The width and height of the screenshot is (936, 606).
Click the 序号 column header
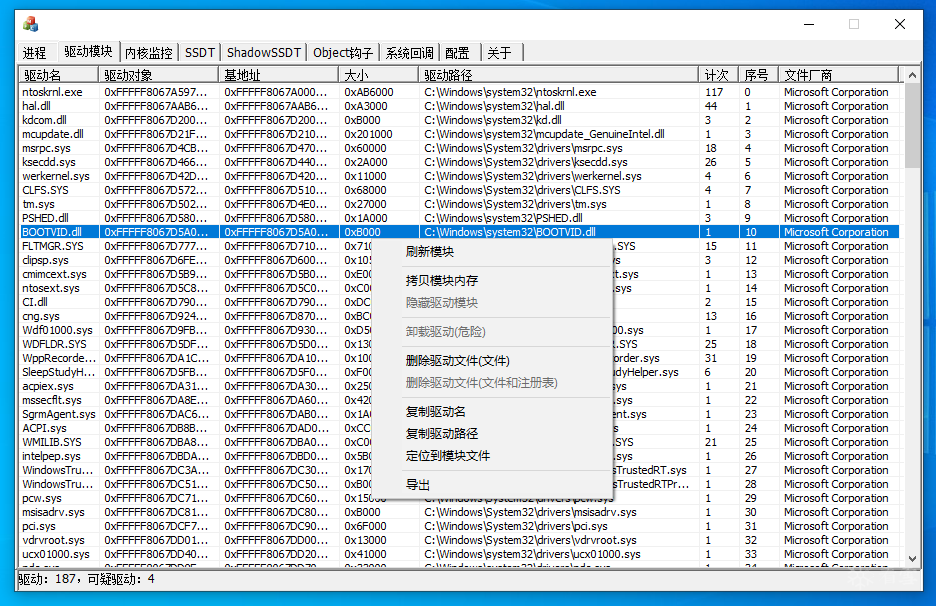pyautogui.click(x=758, y=75)
